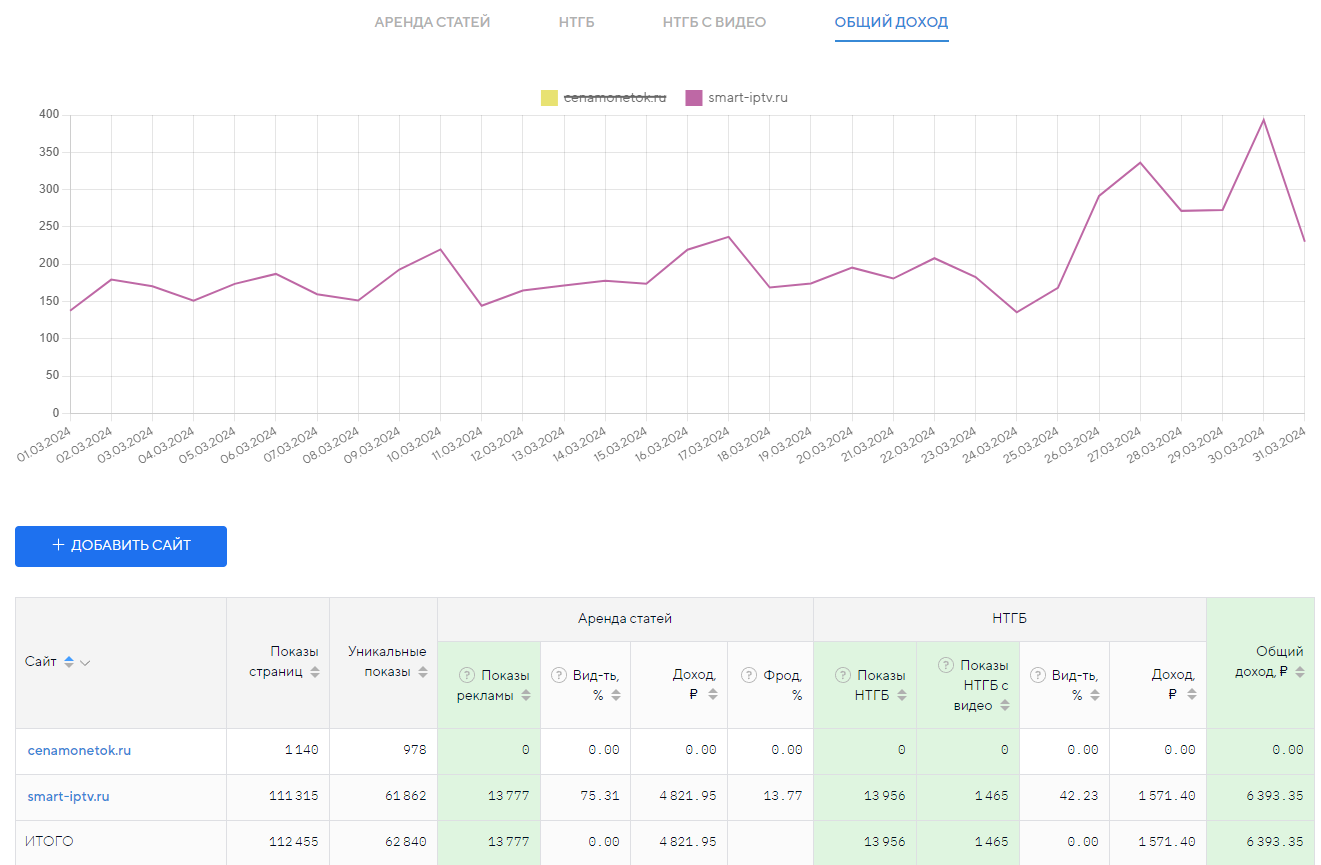
Task: Sort by Уникальные показы column arrows
Action: tap(423, 672)
